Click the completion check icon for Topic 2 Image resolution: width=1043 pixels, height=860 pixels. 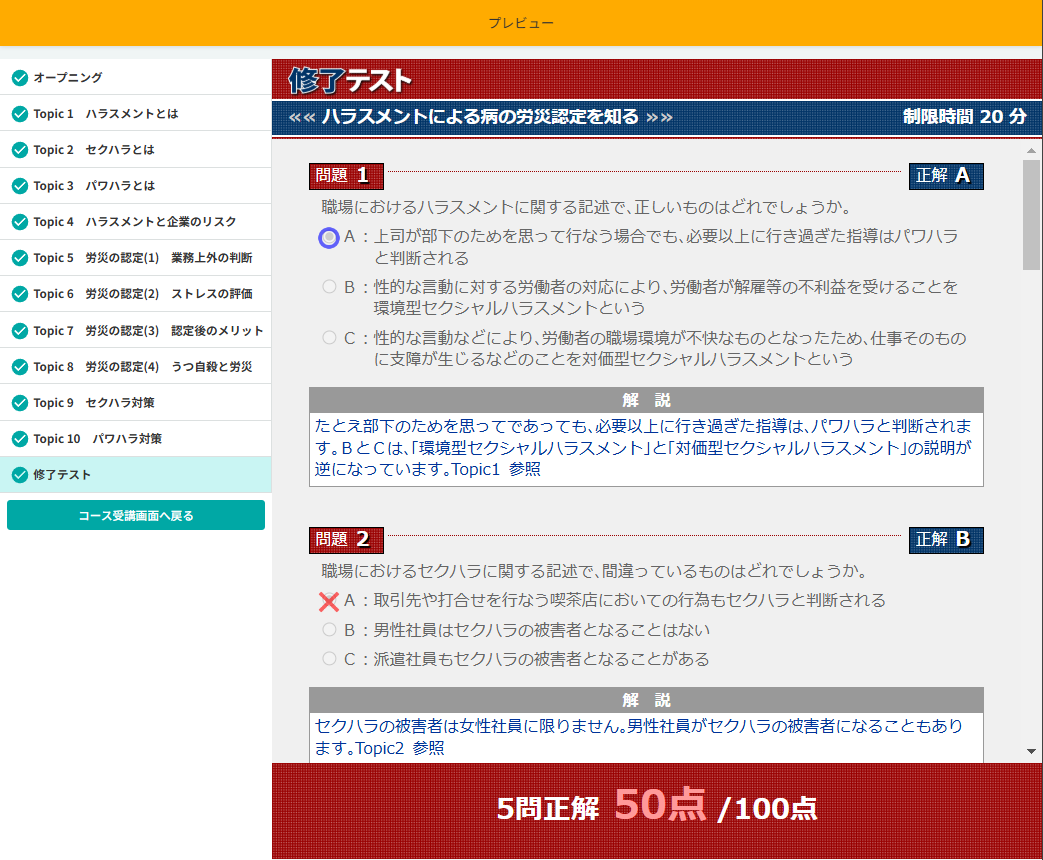[20, 150]
